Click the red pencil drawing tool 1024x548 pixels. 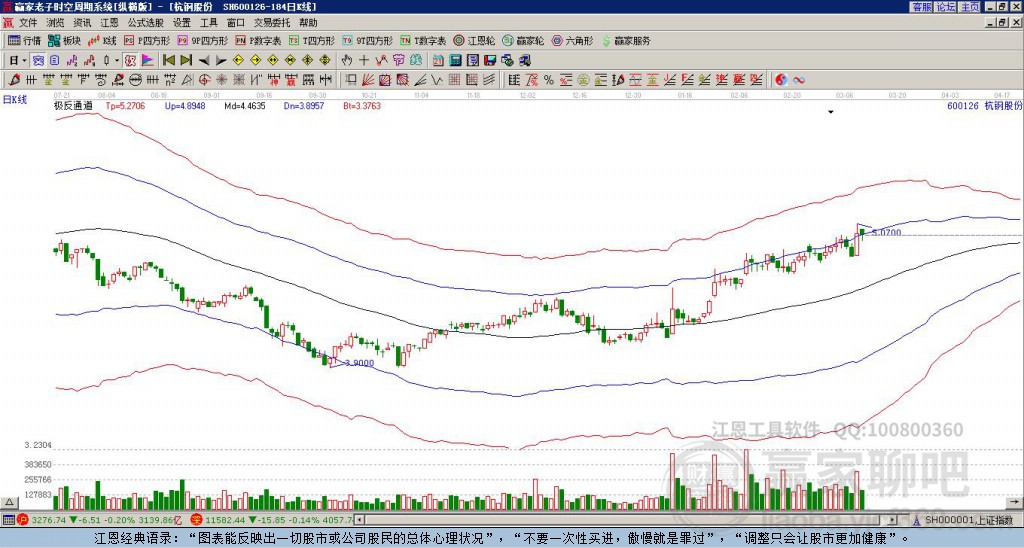coord(14,80)
